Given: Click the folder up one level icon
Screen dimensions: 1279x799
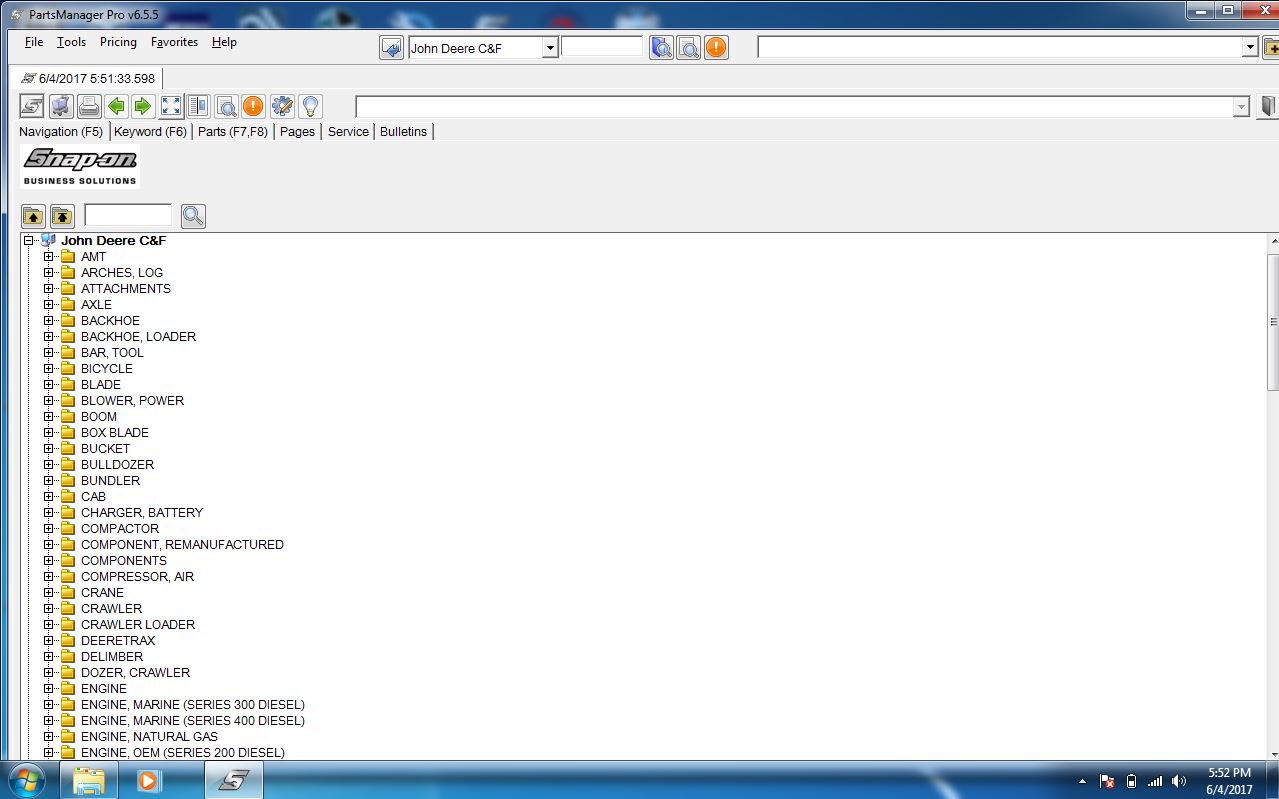Looking at the screenshot, I should [33, 215].
